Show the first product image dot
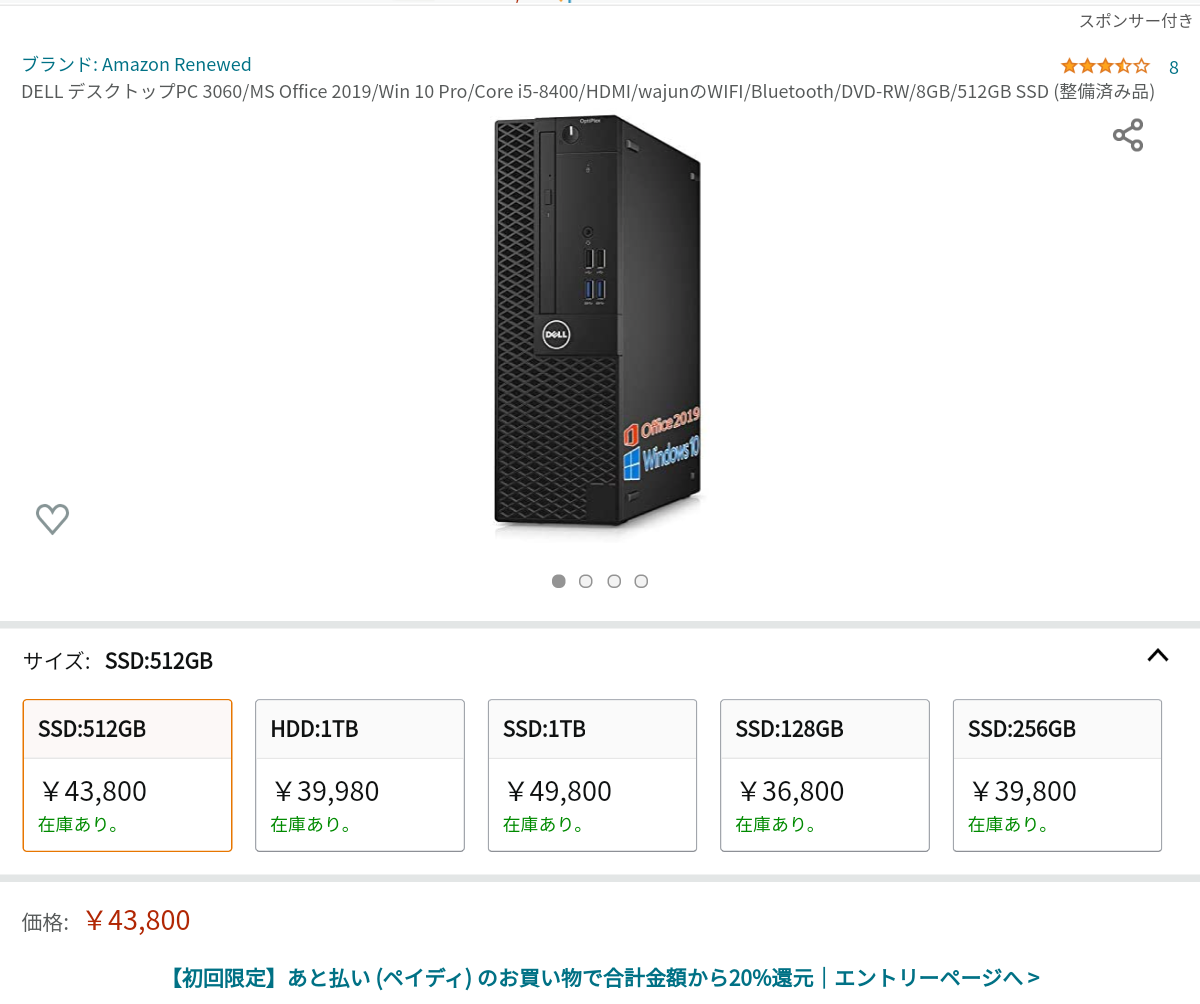This screenshot has height=1004, width=1200. point(559,581)
